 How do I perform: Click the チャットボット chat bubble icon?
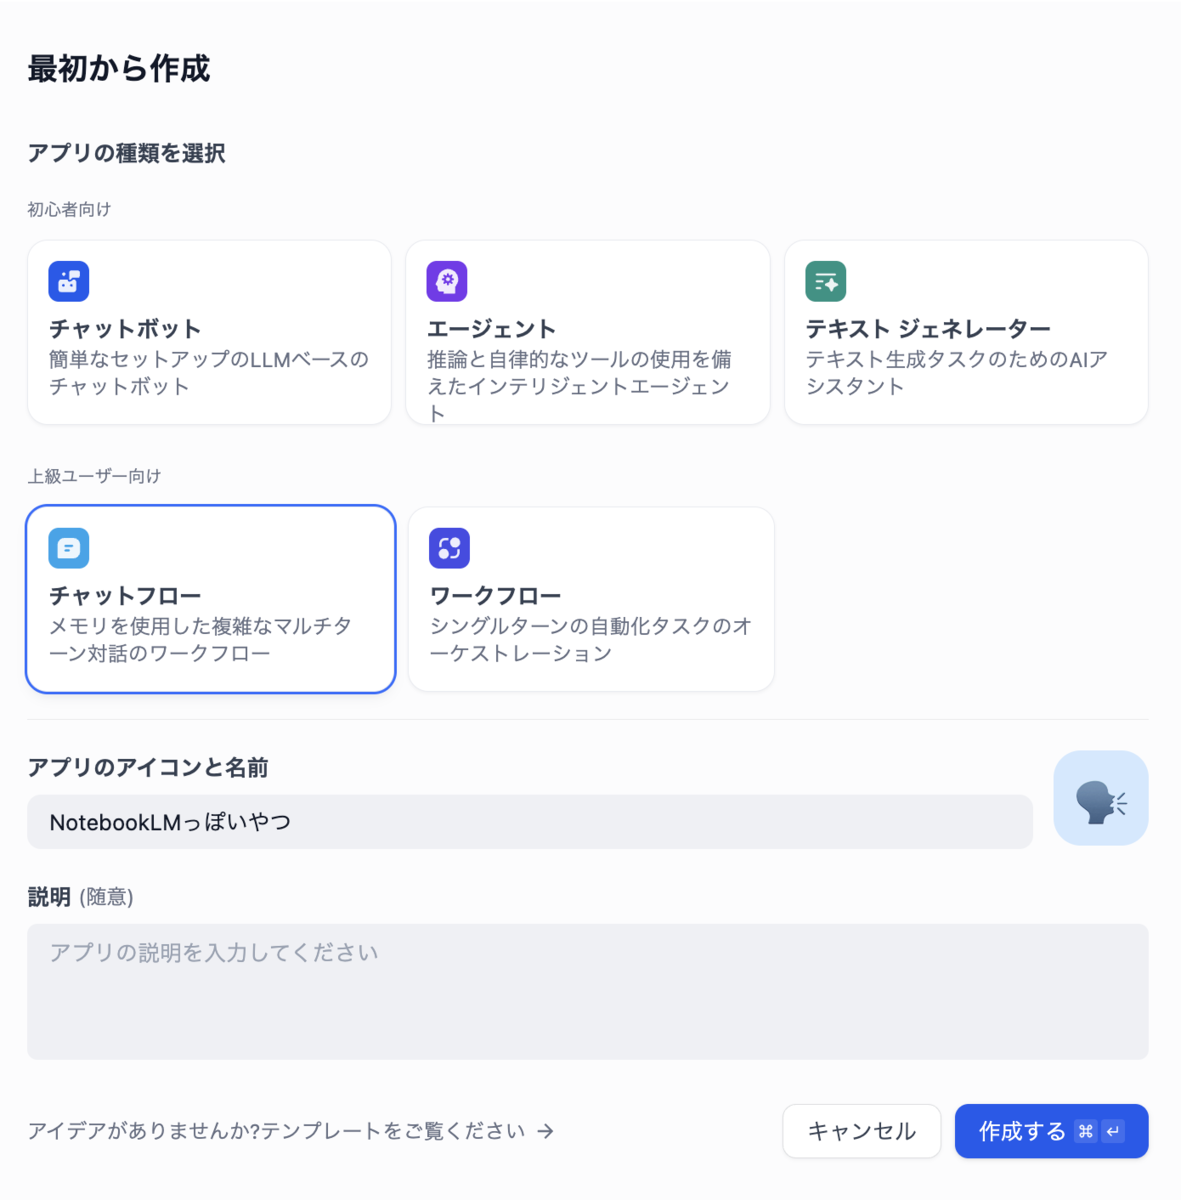69,281
